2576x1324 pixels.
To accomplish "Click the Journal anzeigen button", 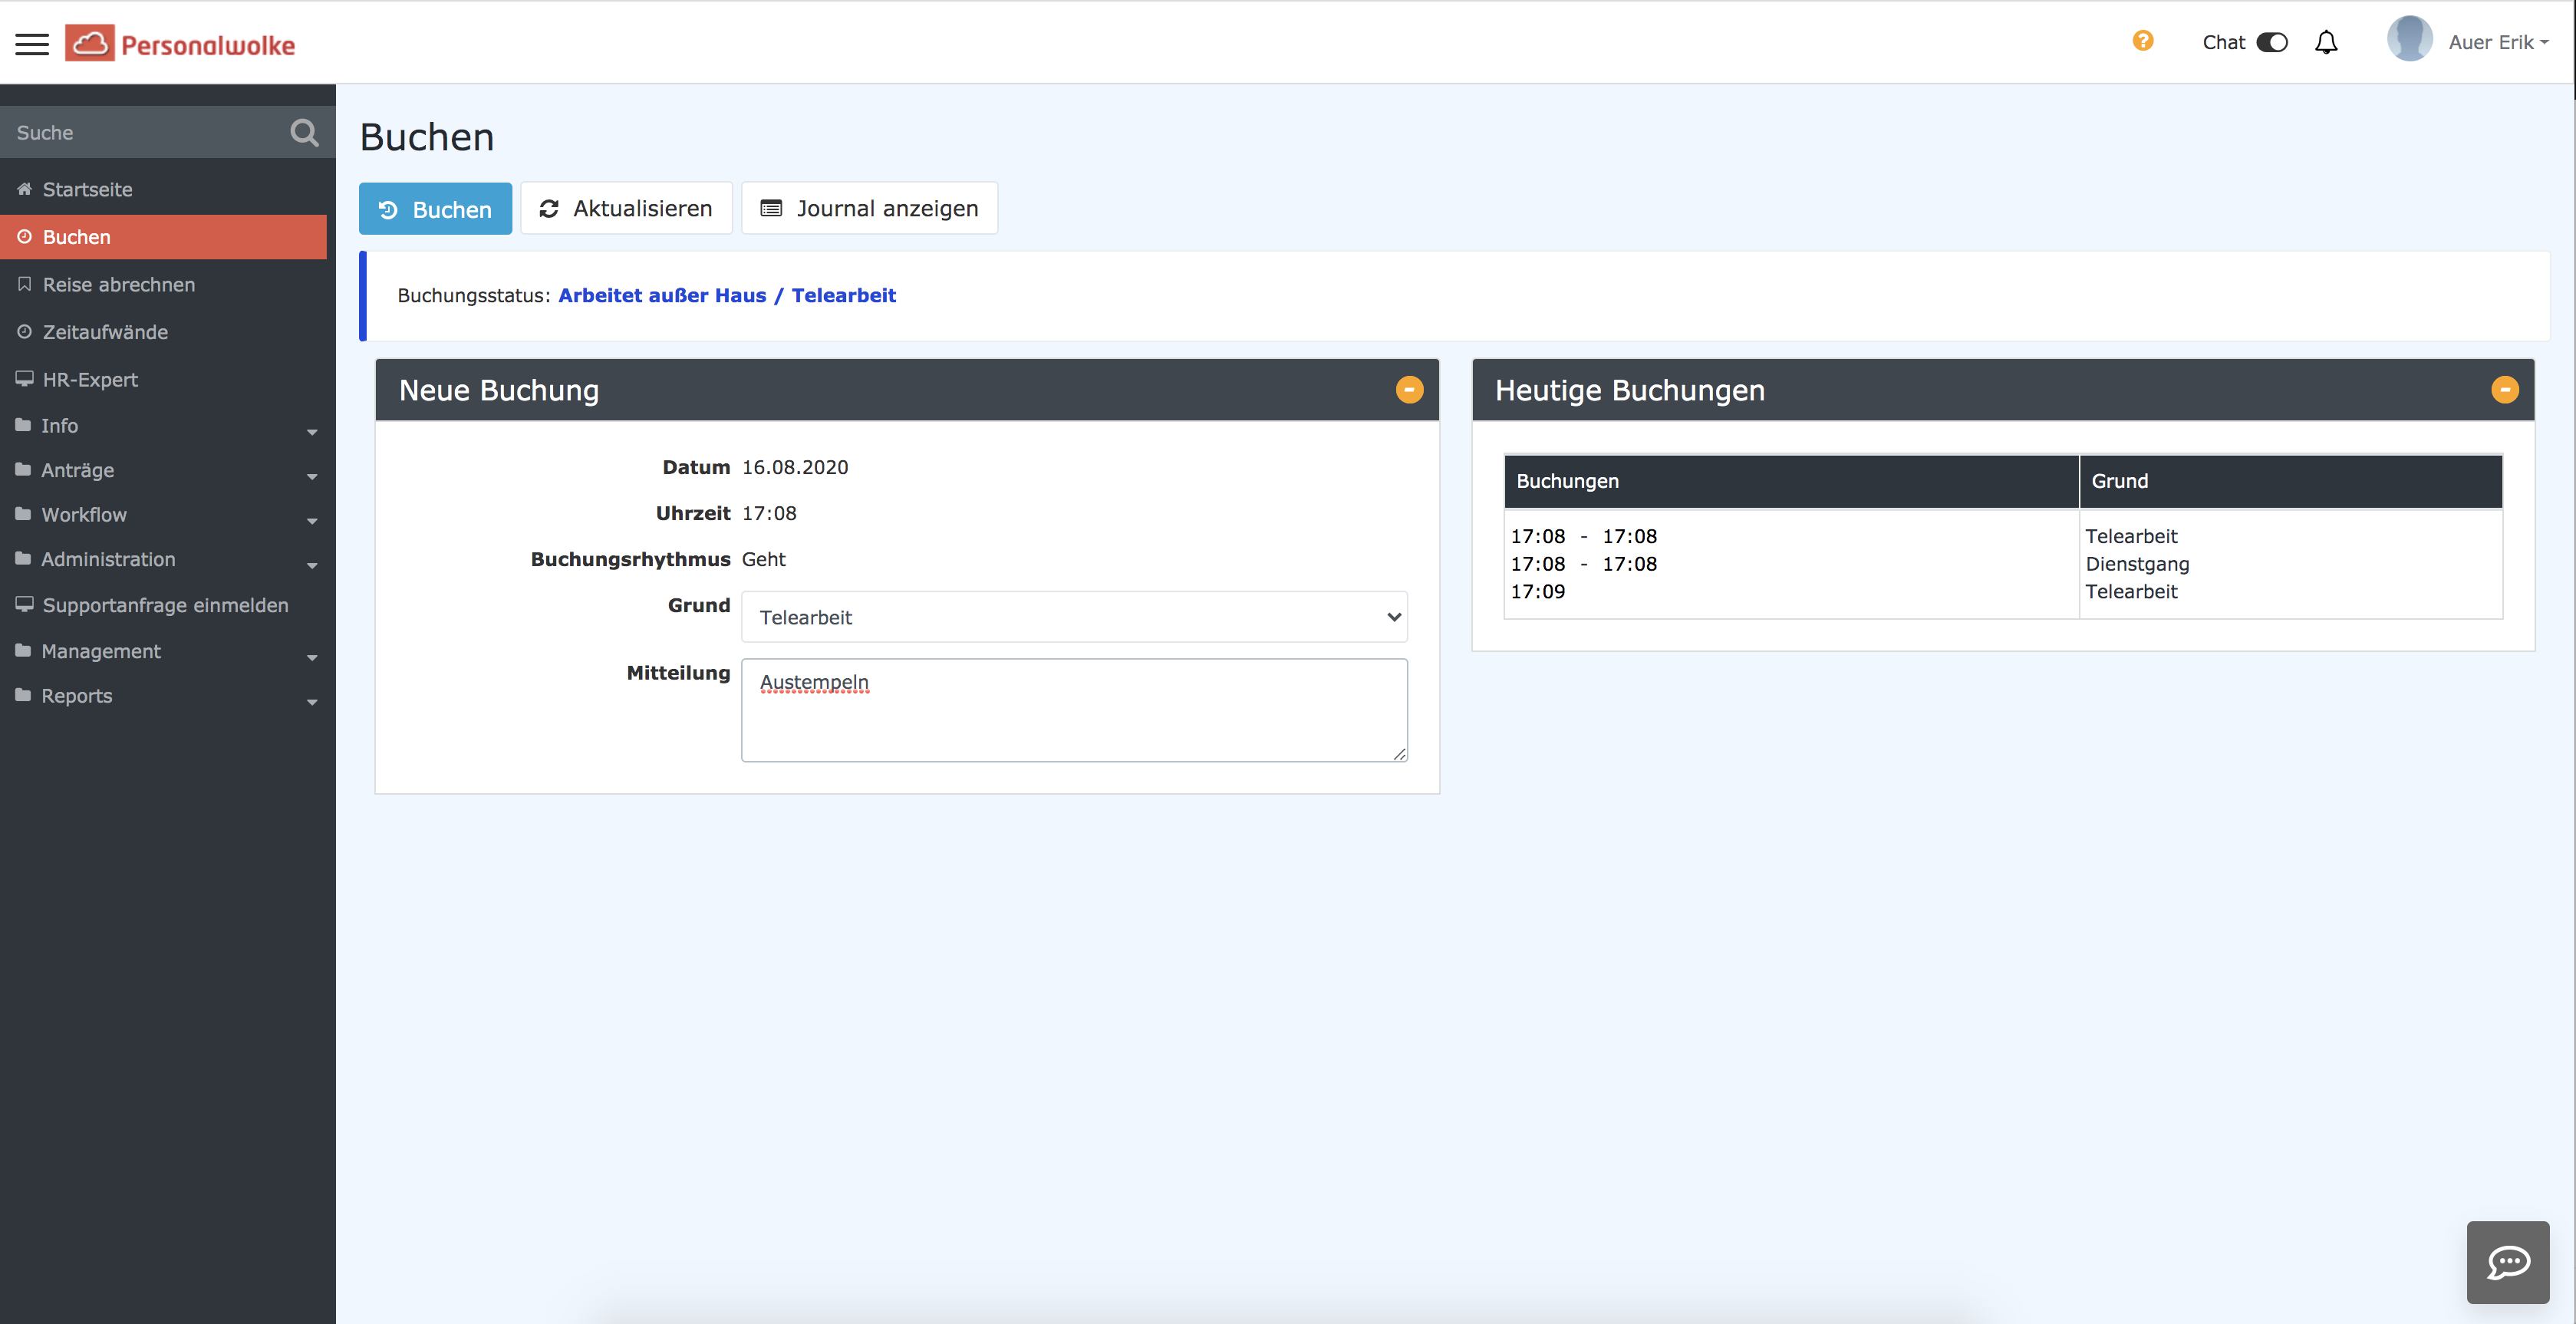I will [869, 208].
